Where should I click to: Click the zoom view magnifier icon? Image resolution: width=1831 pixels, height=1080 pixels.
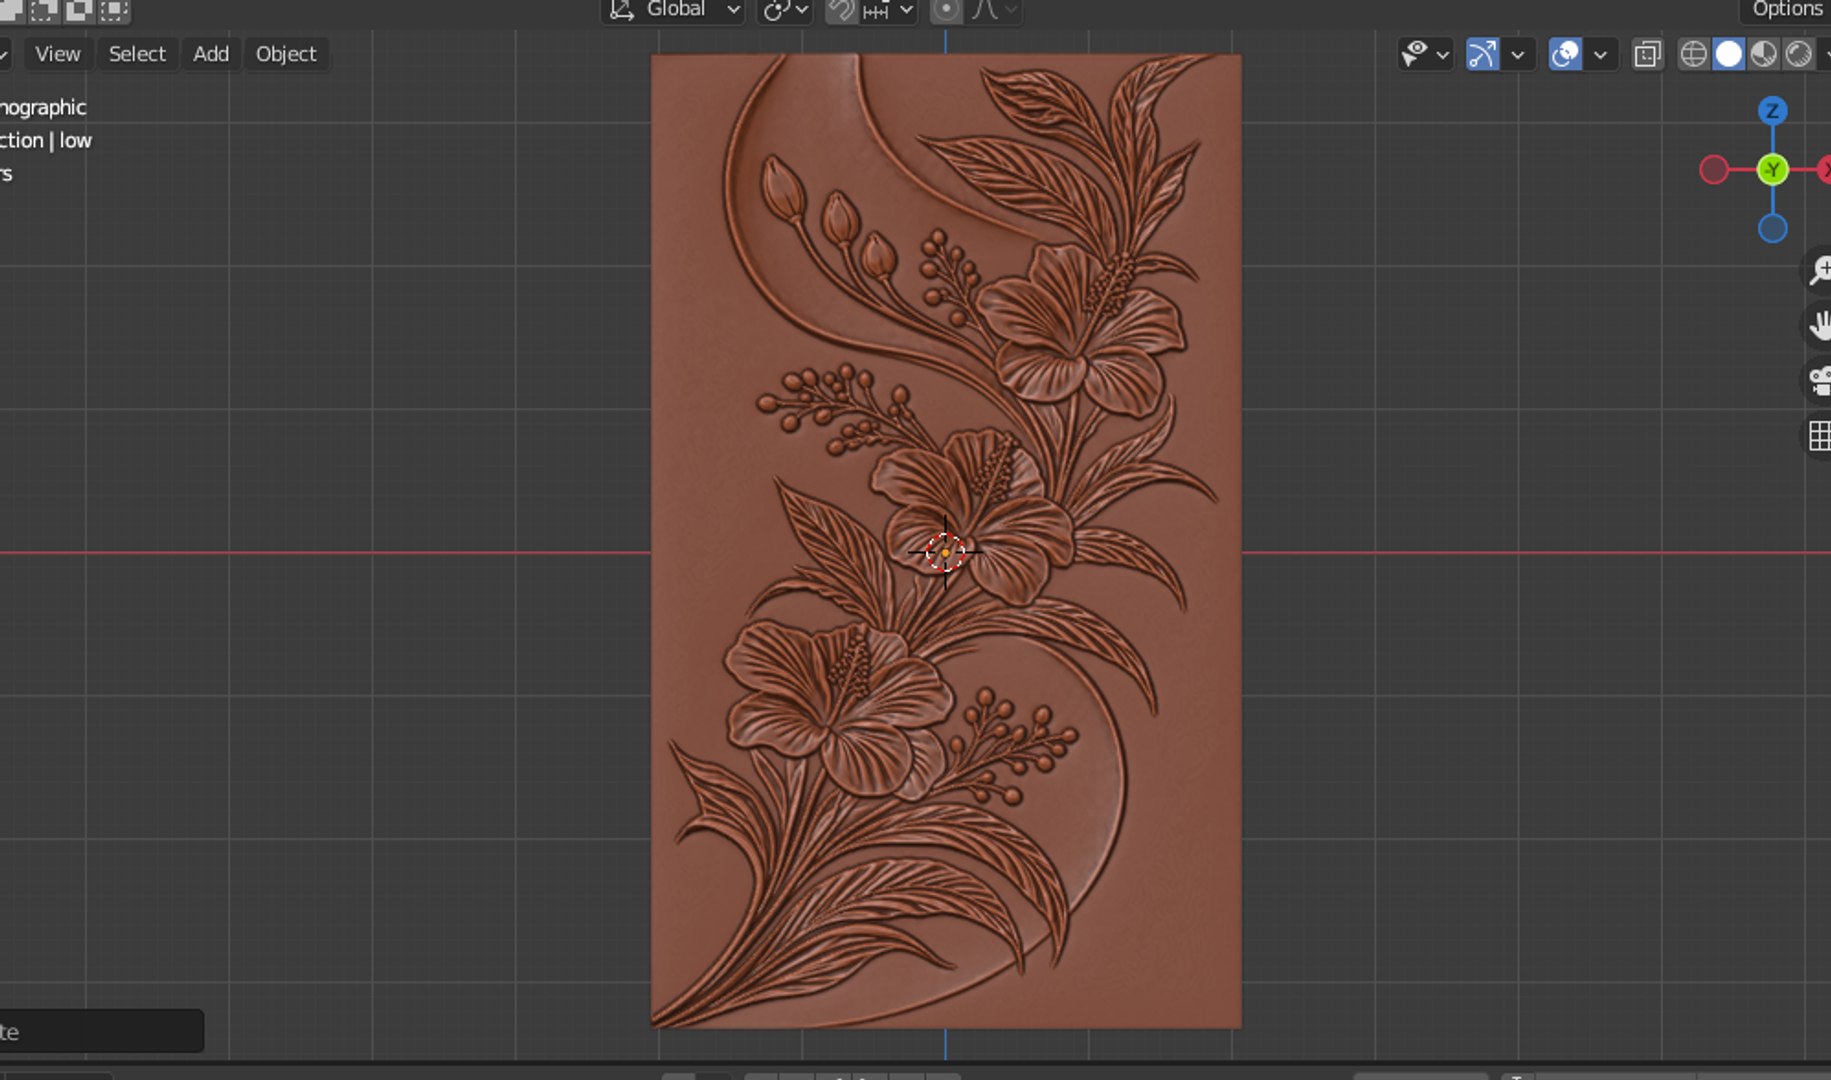(1819, 270)
